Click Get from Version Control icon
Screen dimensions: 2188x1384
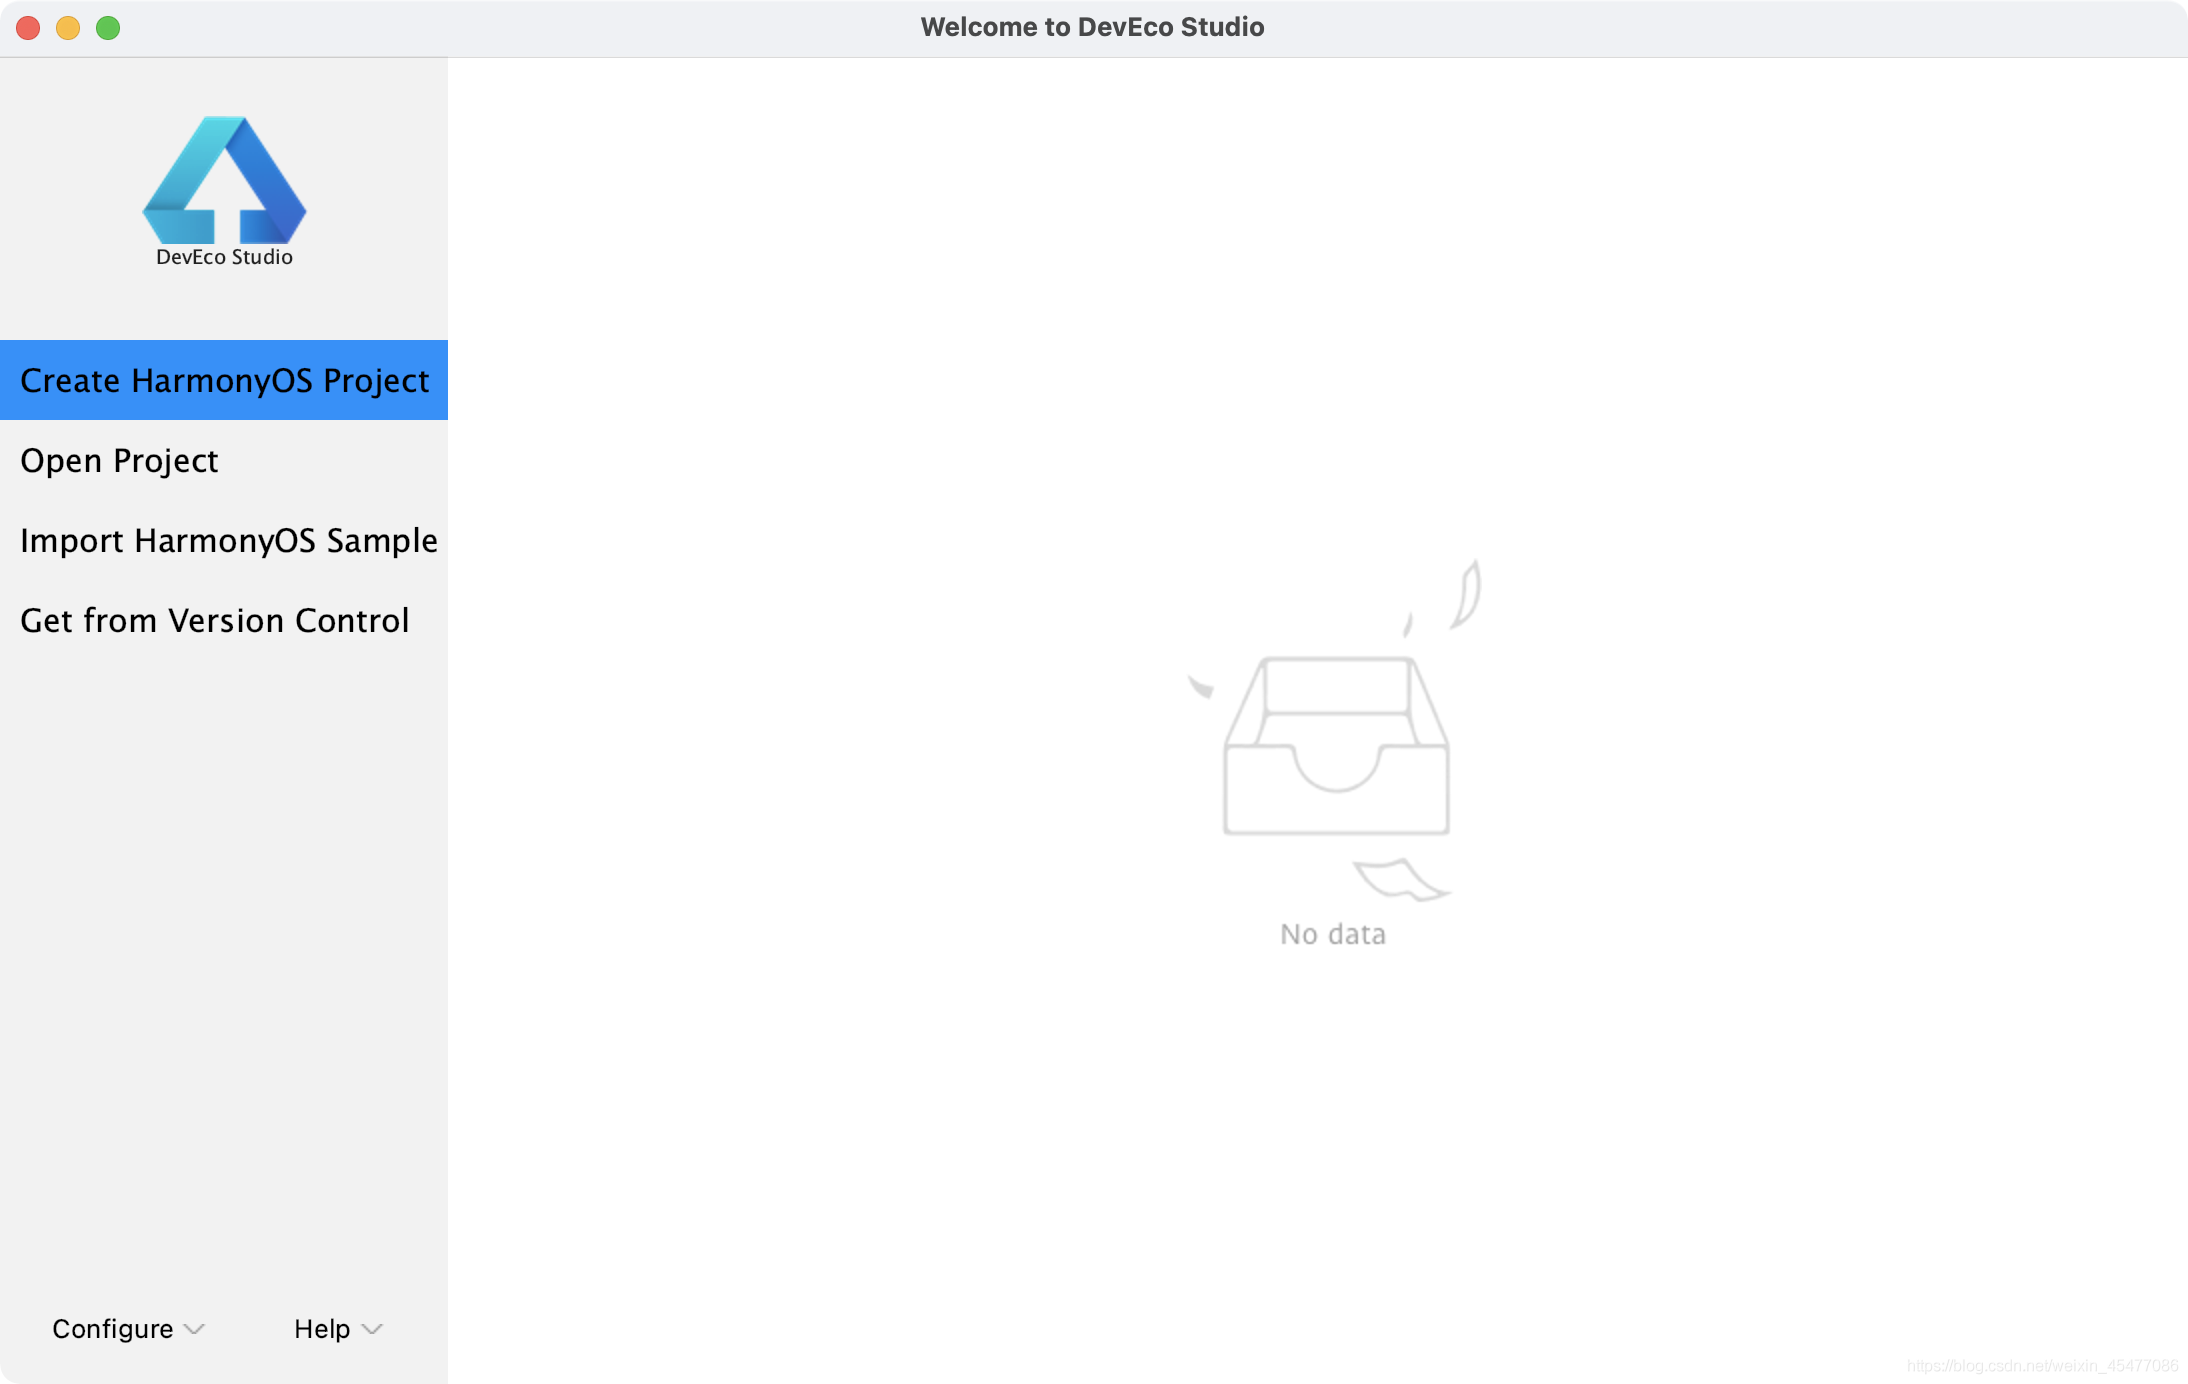(x=214, y=620)
